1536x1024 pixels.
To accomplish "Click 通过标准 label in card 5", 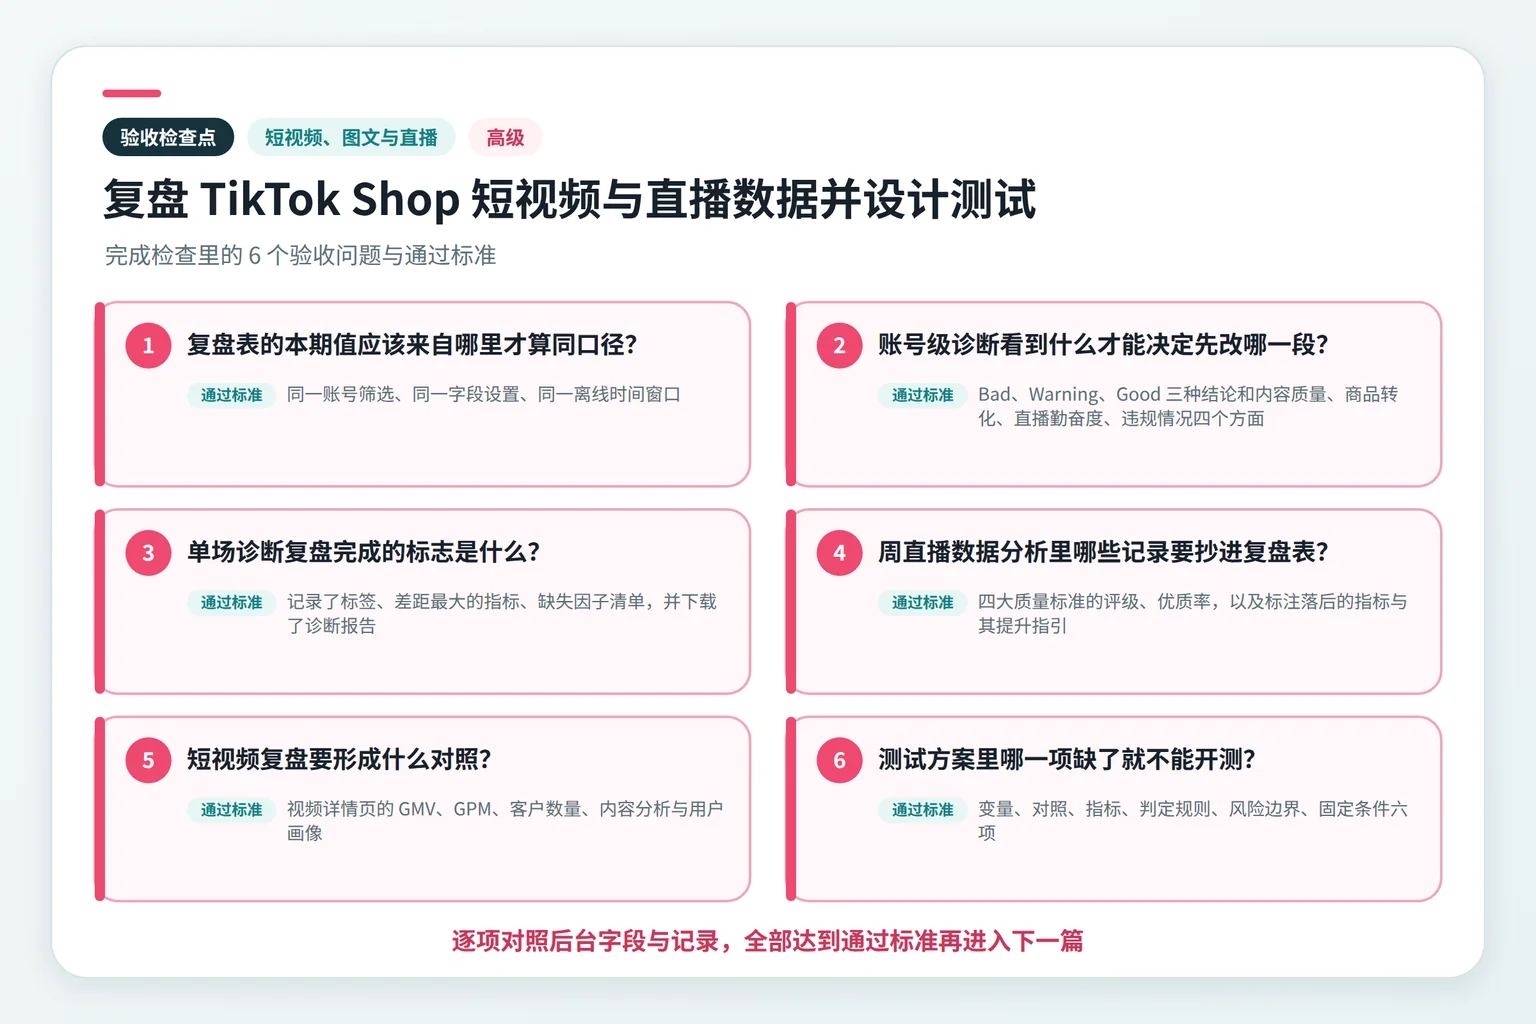I will [231, 810].
